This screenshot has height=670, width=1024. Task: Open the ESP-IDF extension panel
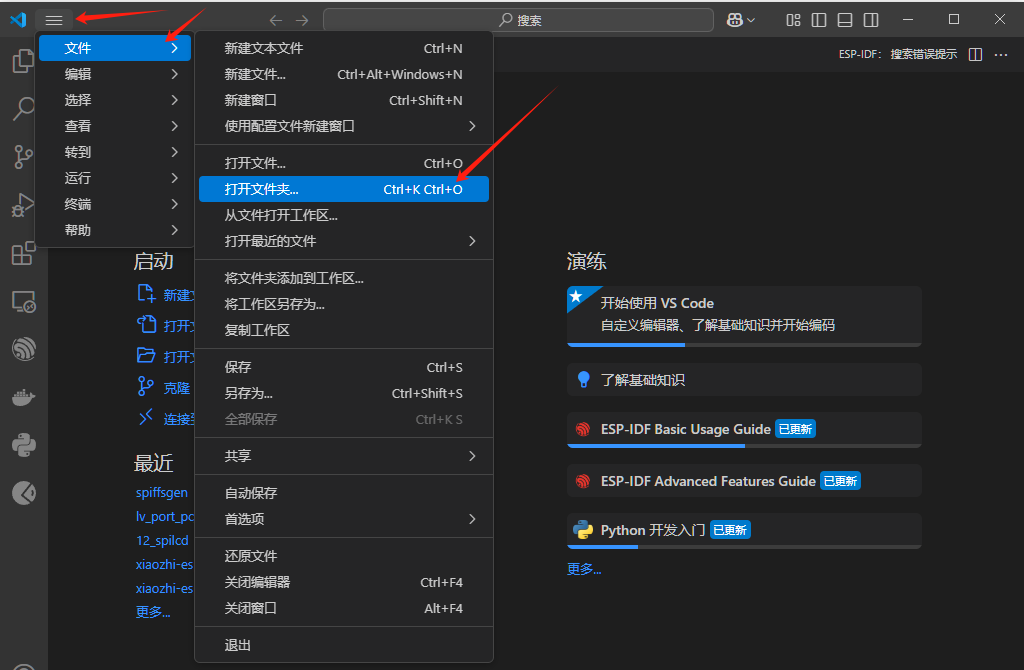tap(22, 349)
